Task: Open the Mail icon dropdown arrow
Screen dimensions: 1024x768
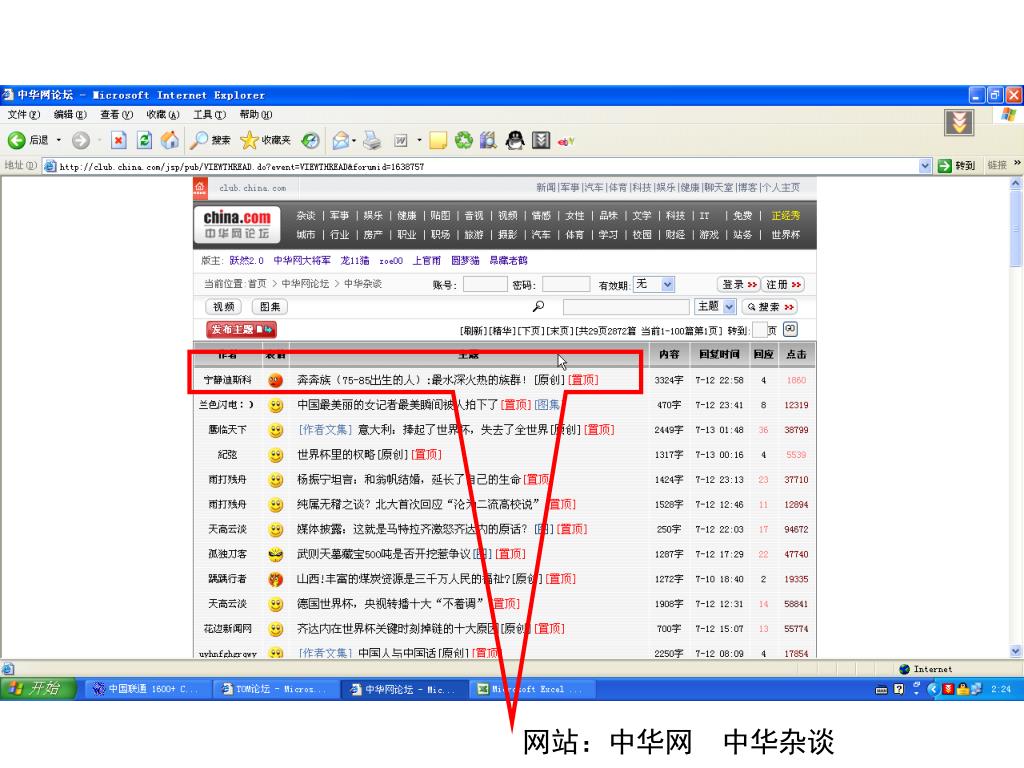Action: pos(353,140)
